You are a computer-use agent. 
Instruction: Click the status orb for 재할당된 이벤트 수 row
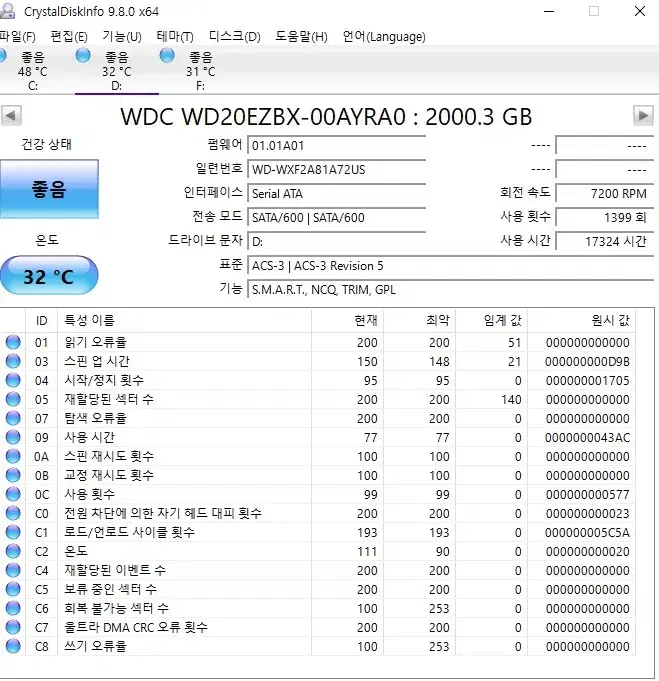13,570
